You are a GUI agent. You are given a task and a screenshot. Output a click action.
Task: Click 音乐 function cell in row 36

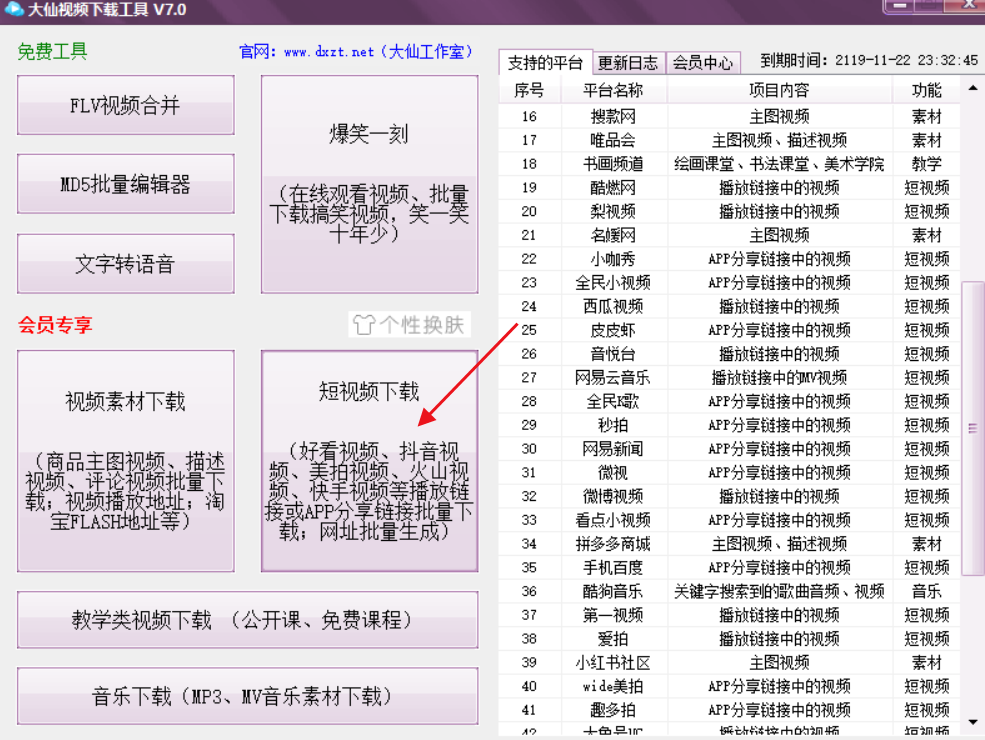pos(927,591)
